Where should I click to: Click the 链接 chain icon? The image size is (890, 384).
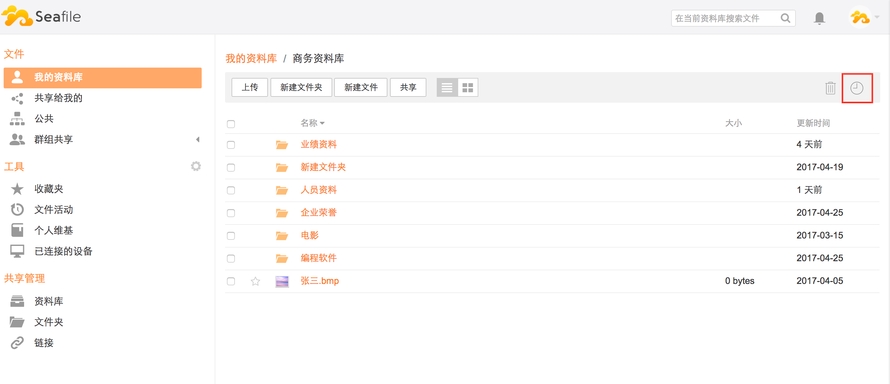click(x=18, y=343)
